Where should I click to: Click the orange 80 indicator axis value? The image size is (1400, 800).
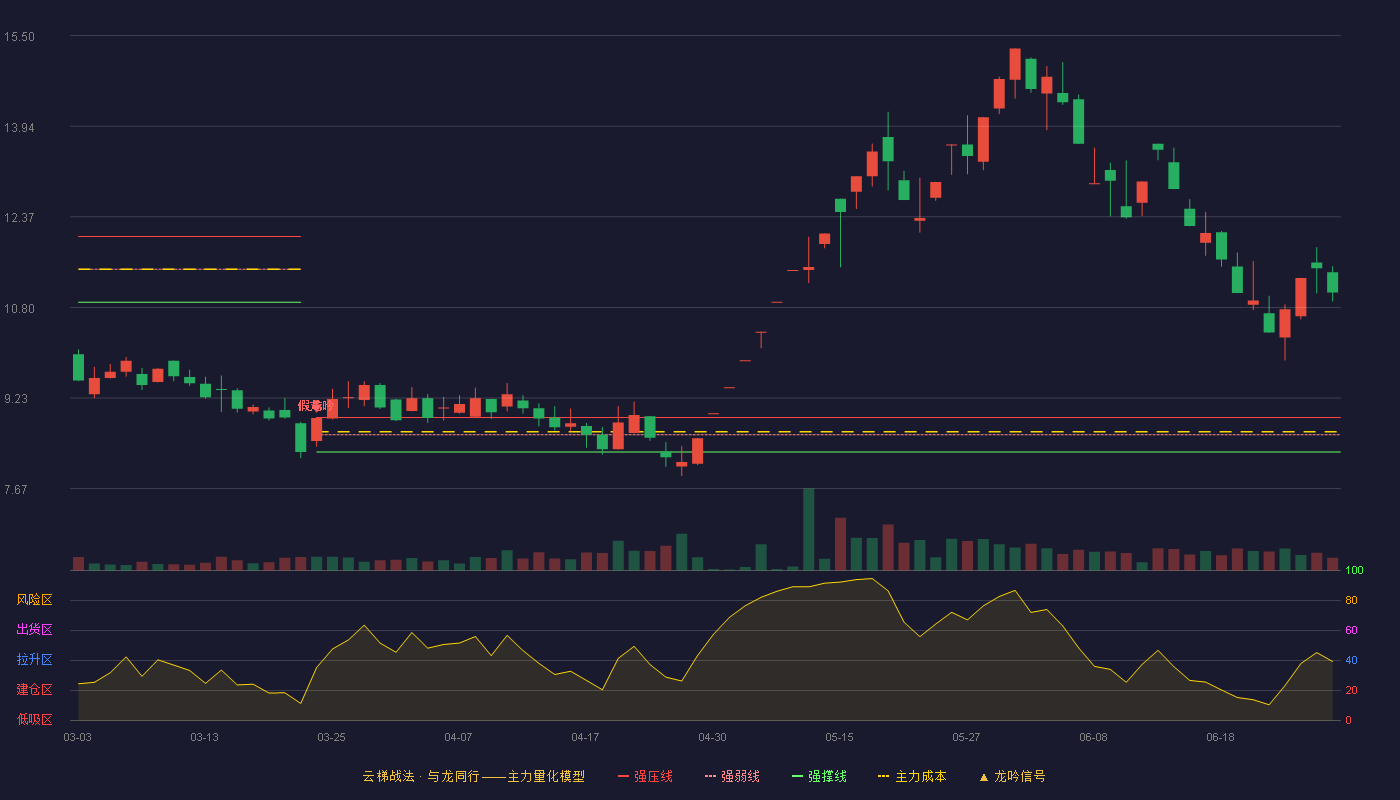point(1351,601)
